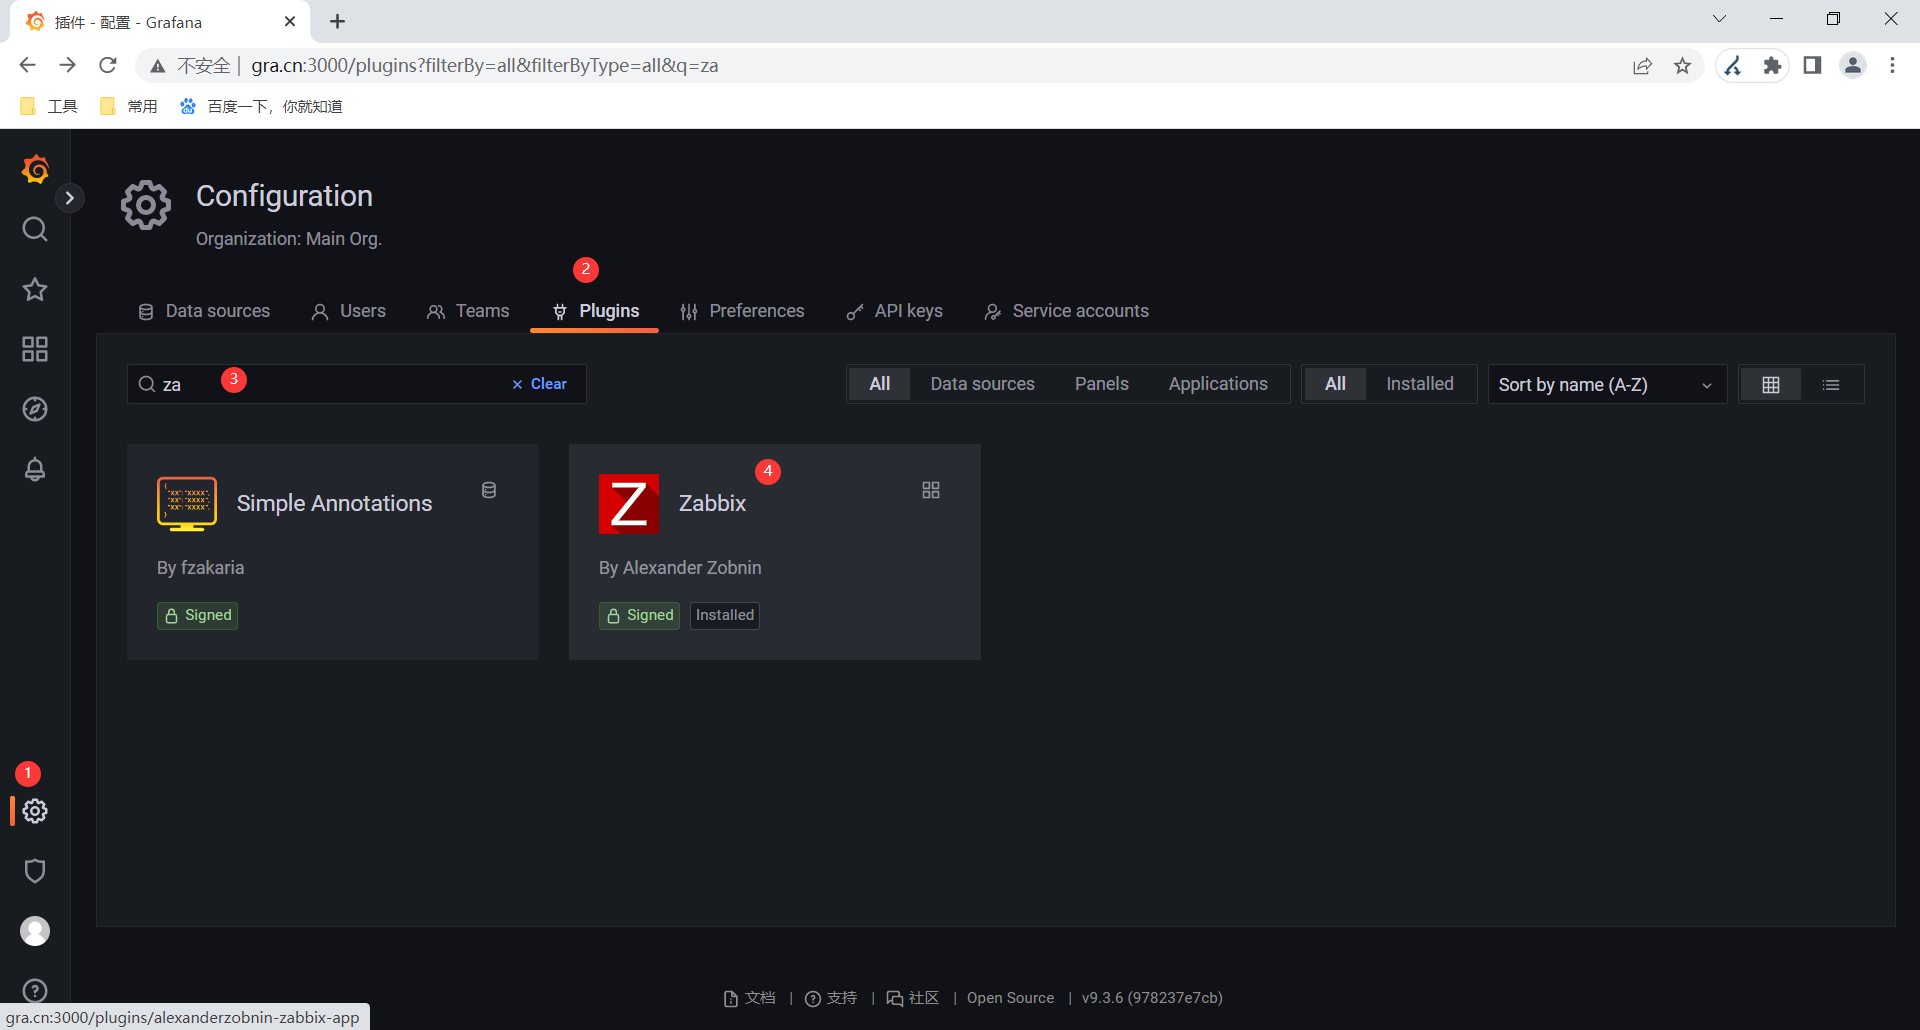Open the Preferences tab
The image size is (1920, 1030).
[x=742, y=311]
